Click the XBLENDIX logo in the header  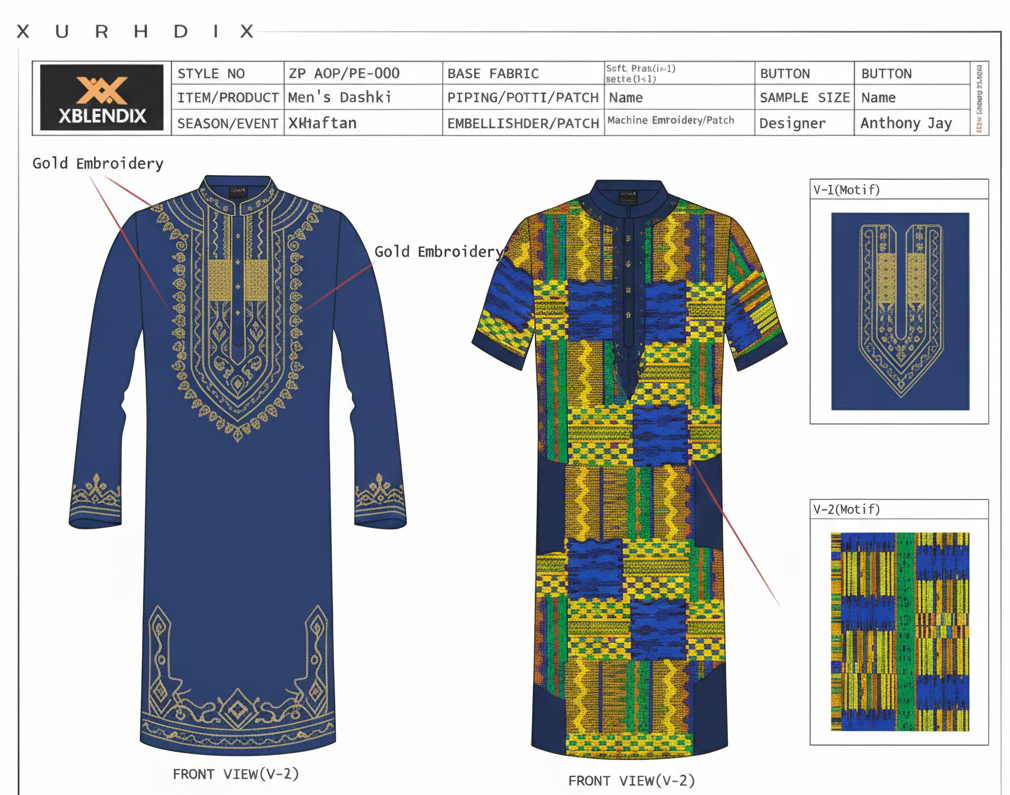pyautogui.click(x=101, y=98)
